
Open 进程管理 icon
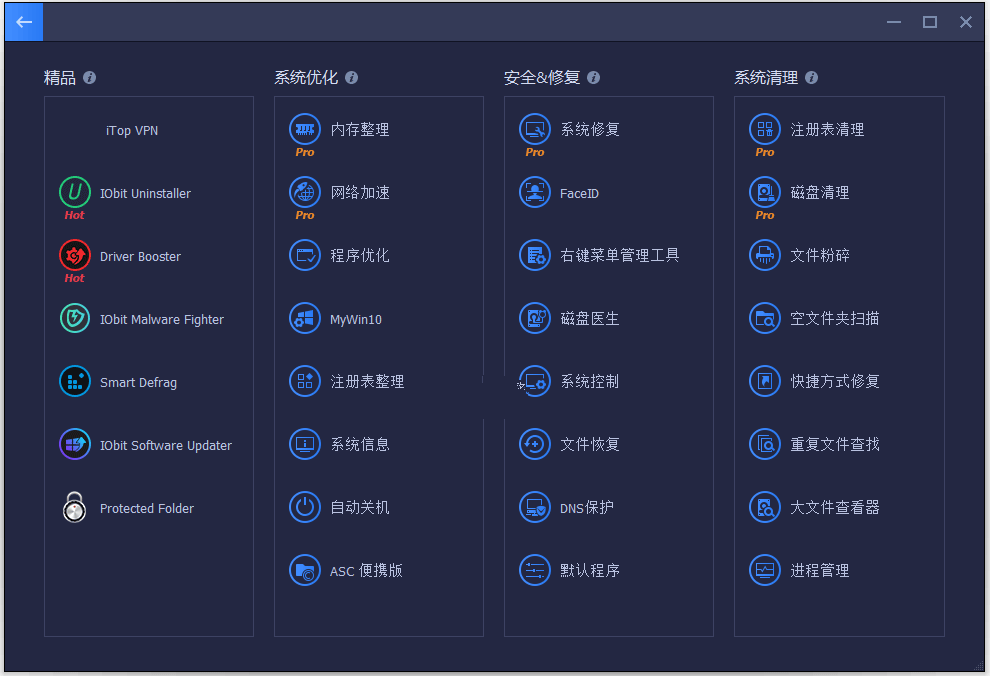click(765, 570)
